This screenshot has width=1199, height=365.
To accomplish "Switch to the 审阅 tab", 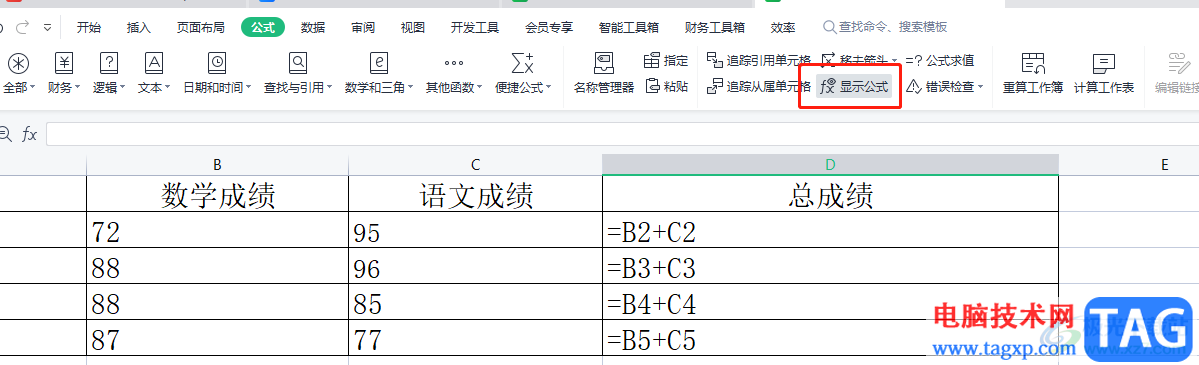I will pos(363,28).
